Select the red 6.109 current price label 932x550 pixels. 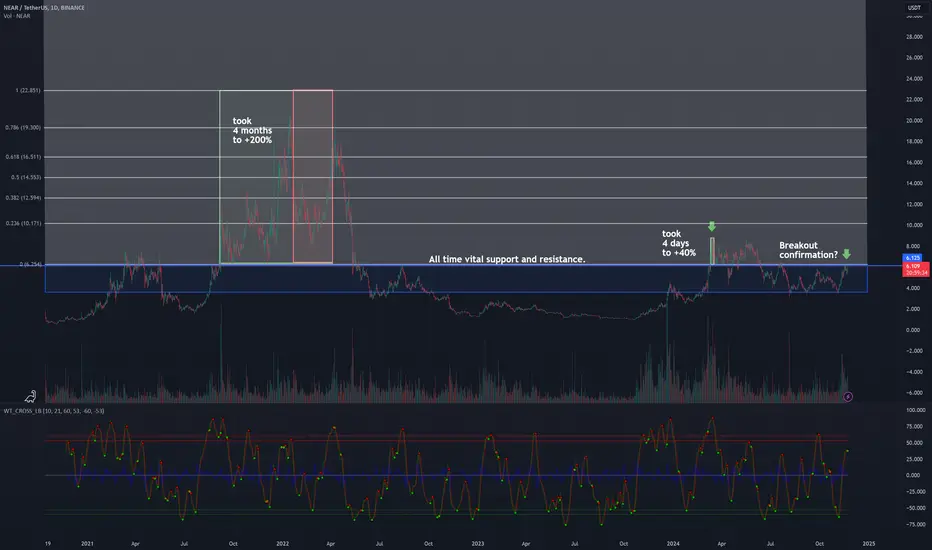pos(915,269)
